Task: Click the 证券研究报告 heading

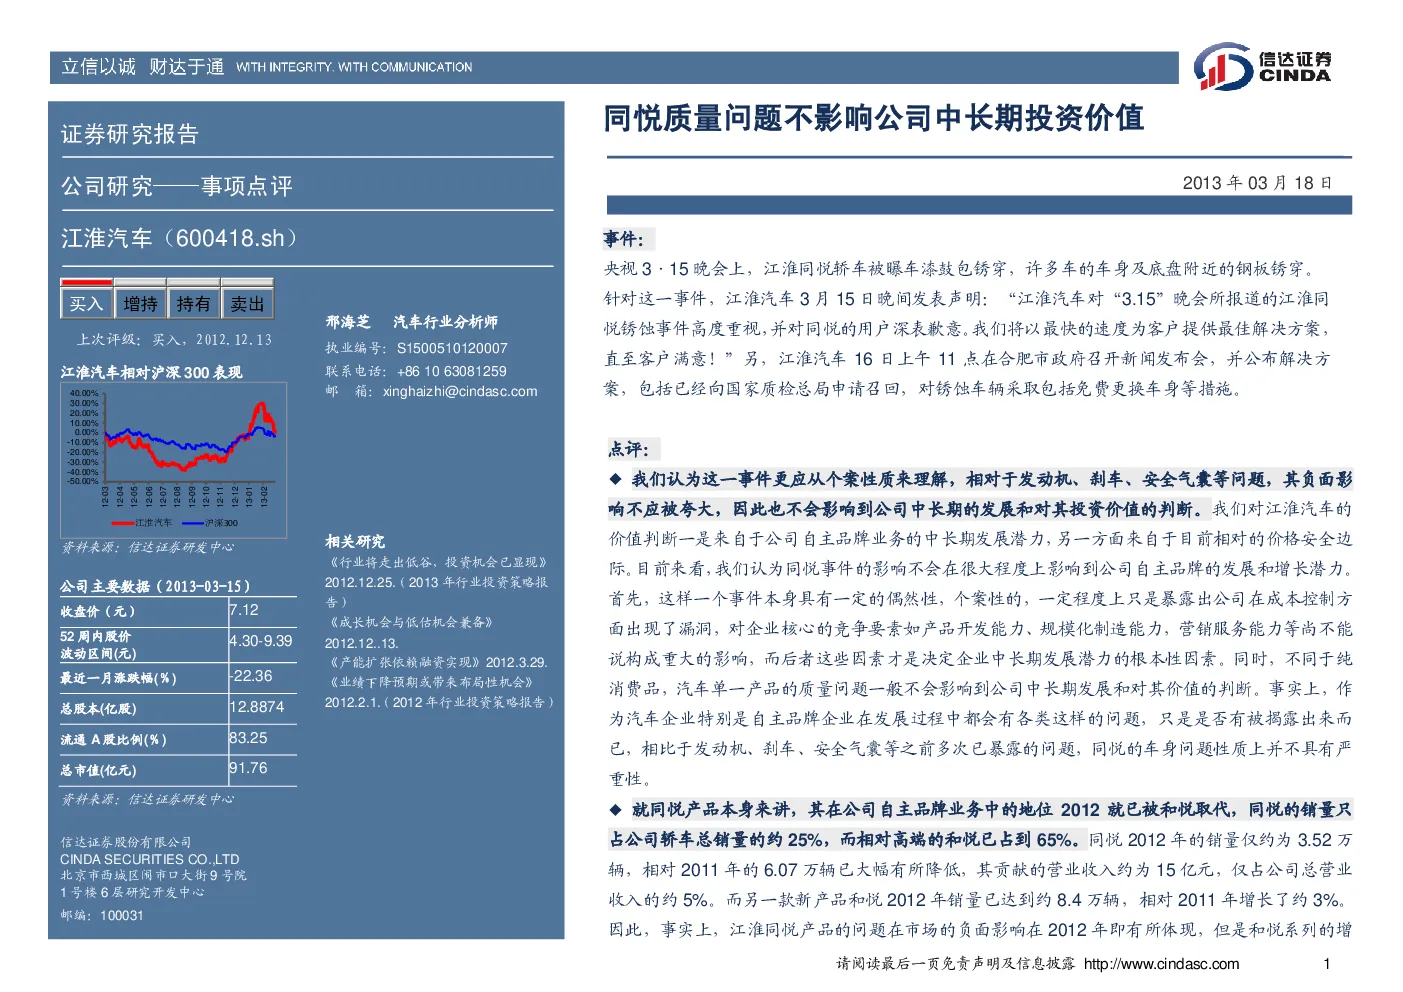Action: click(x=130, y=134)
